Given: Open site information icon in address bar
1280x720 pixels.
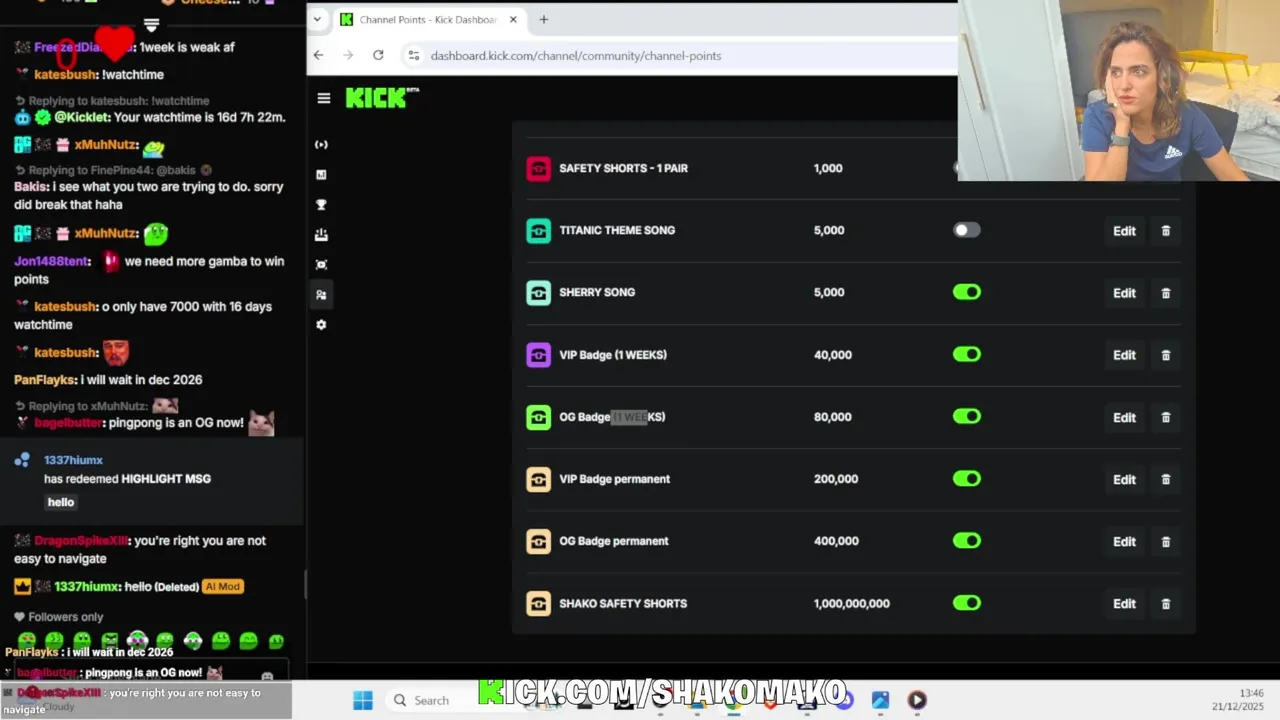Looking at the screenshot, I should 413,56.
